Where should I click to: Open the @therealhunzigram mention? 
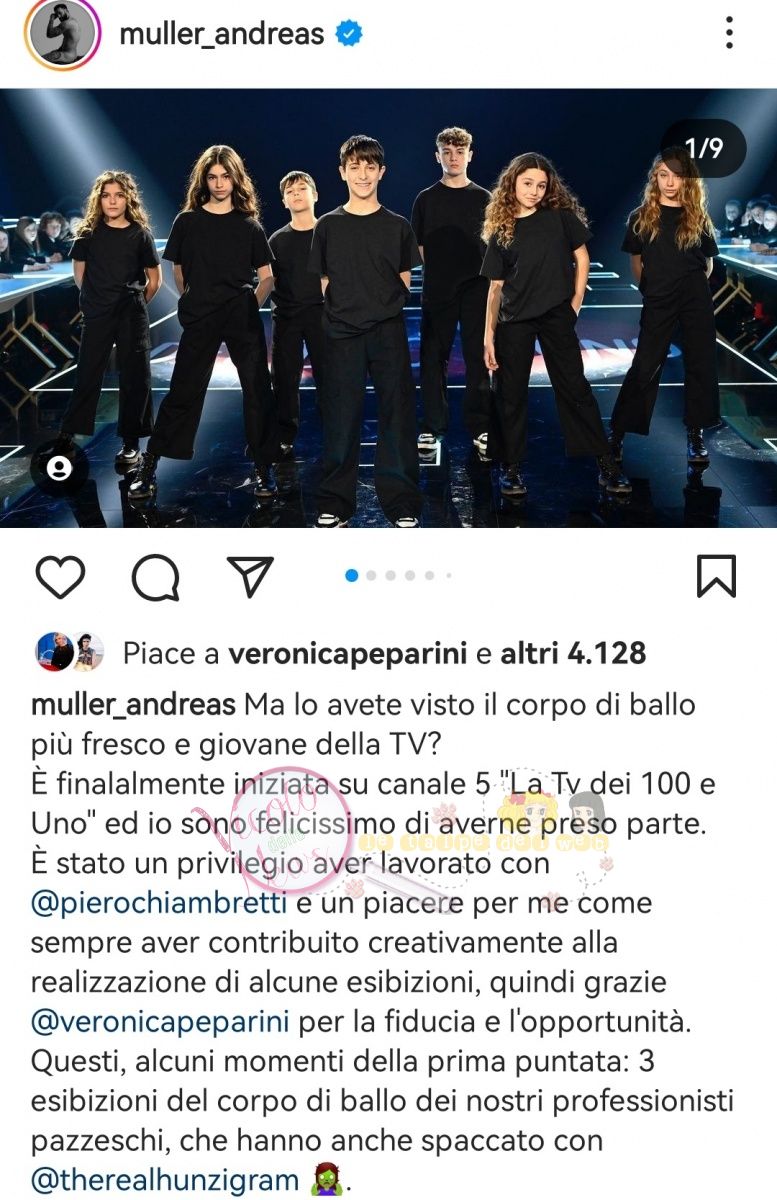click(165, 1180)
